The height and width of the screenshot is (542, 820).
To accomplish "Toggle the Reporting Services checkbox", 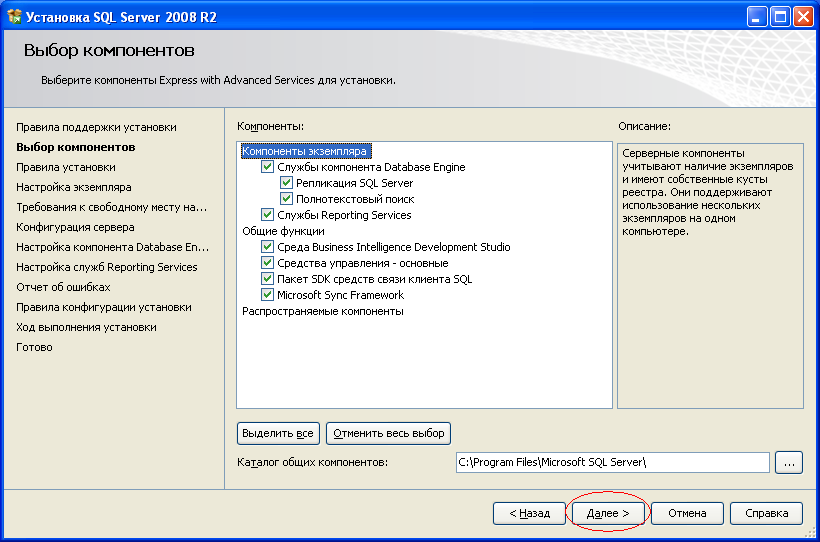I will [x=267, y=215].
